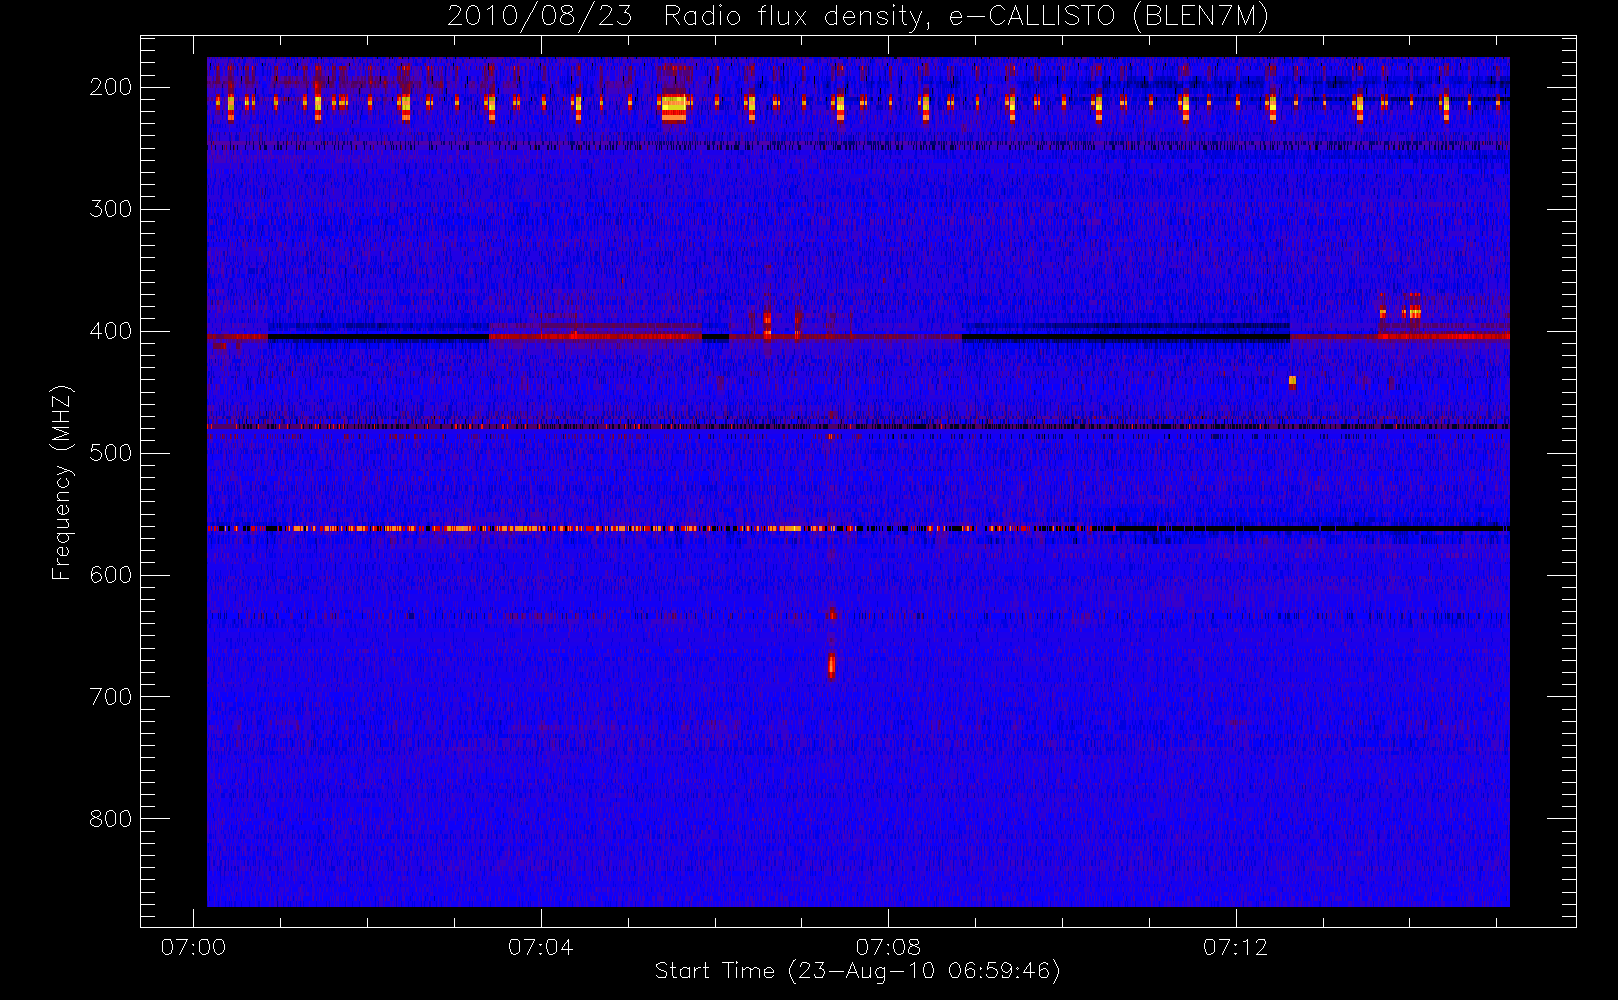
Task: Click the 600 frequency tick label
Action: pyautogui.click(x=110, y=575)
